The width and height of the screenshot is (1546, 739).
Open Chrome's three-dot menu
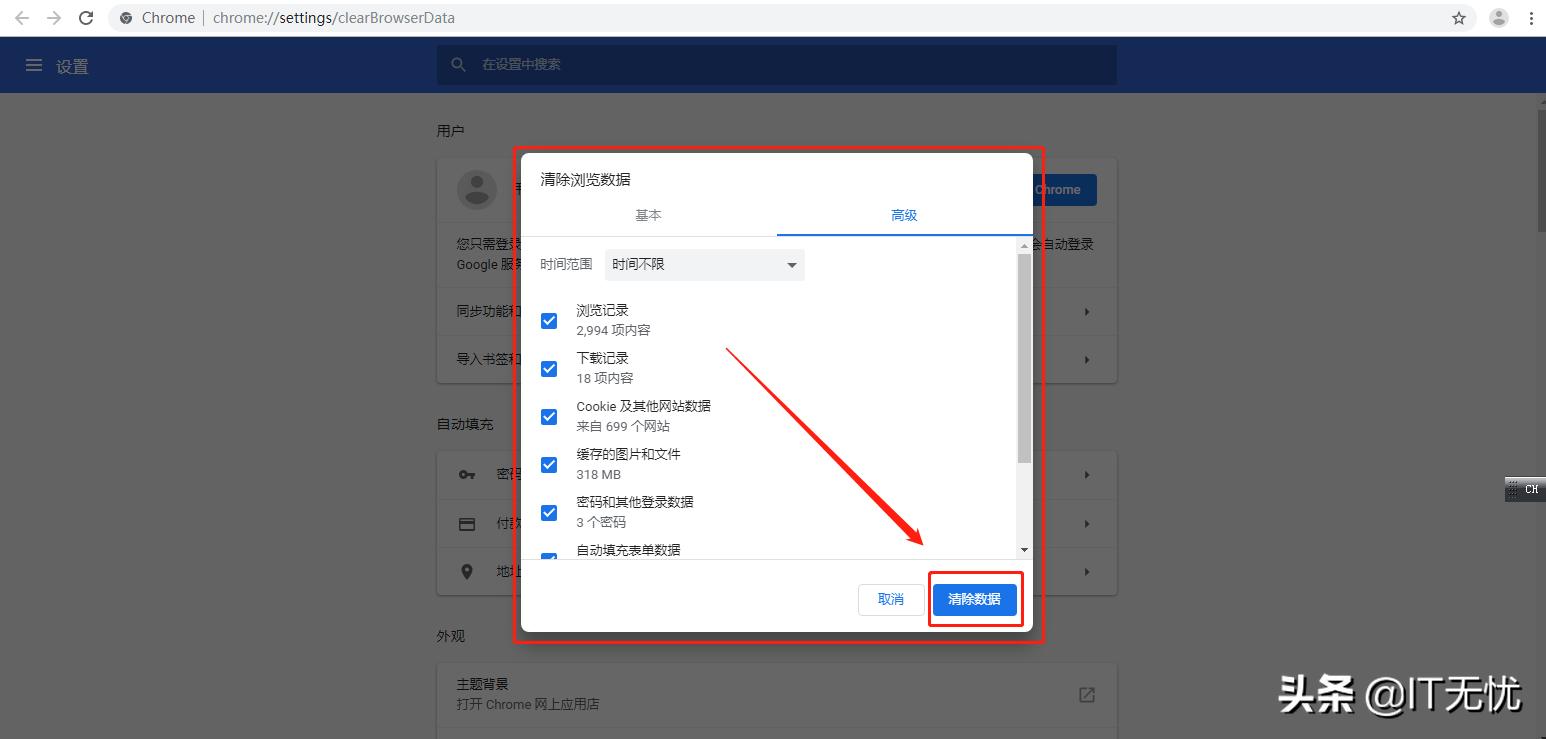click(1533, 17)
